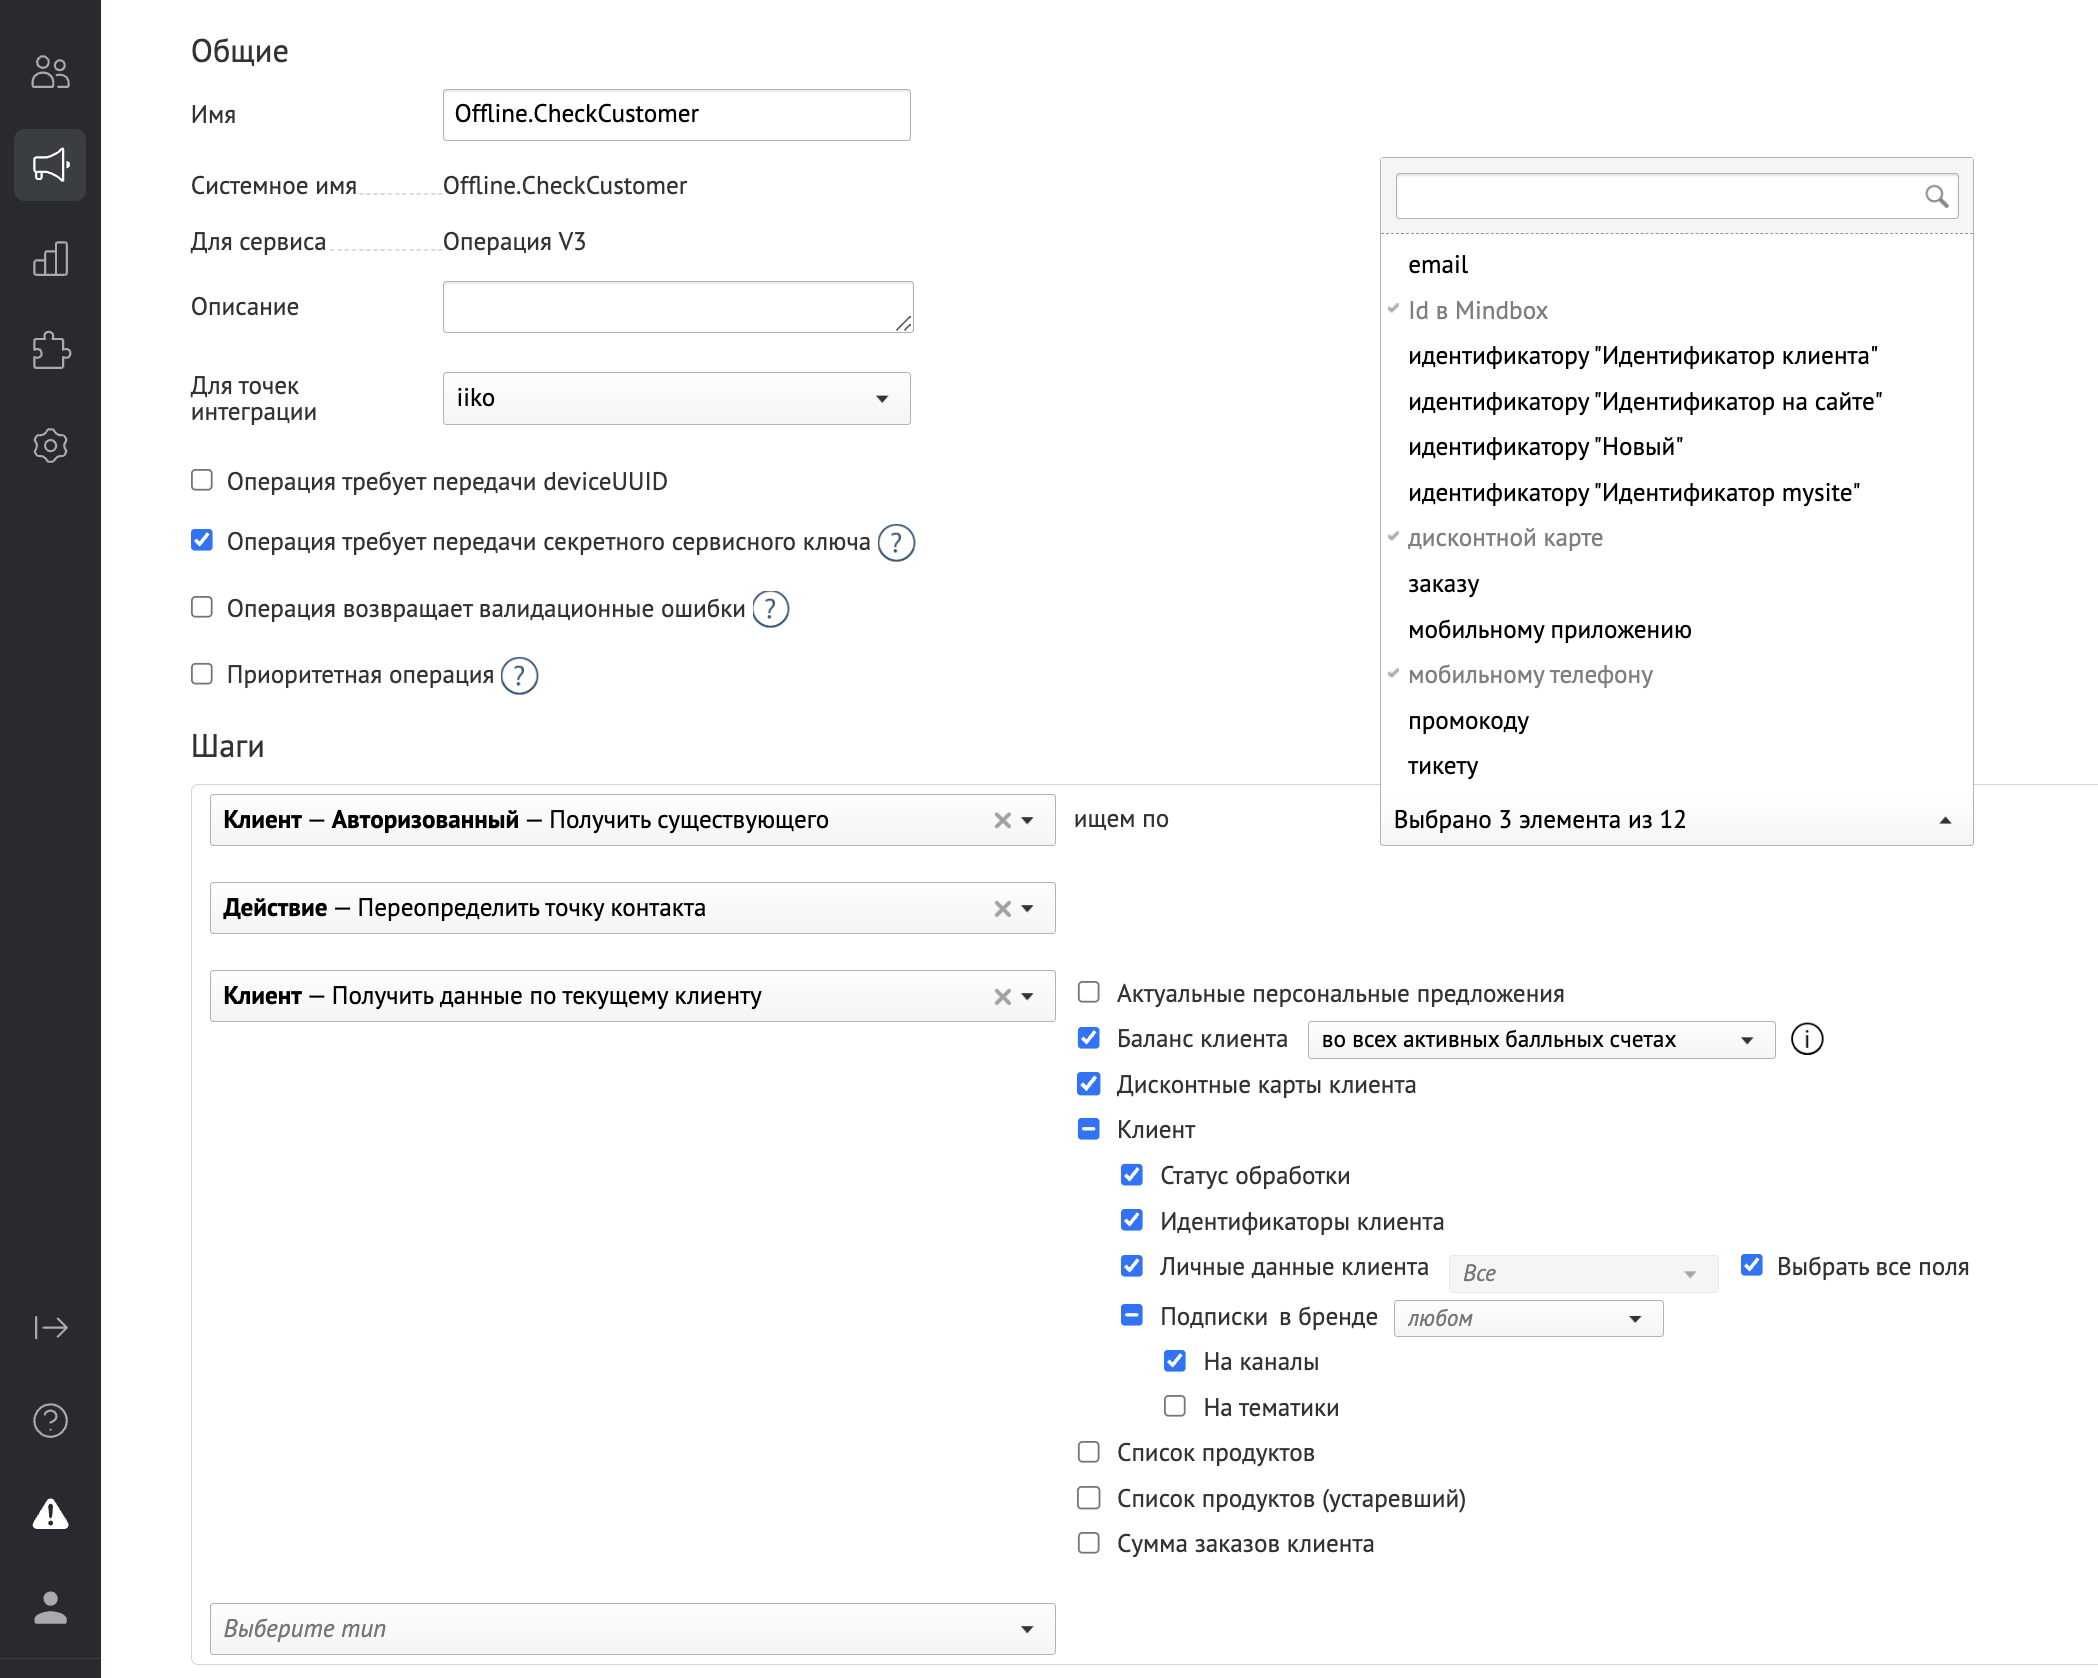The image size is (2098, 1678).
Task: Open the warning triangle notifications
Action: (50, 1514)
